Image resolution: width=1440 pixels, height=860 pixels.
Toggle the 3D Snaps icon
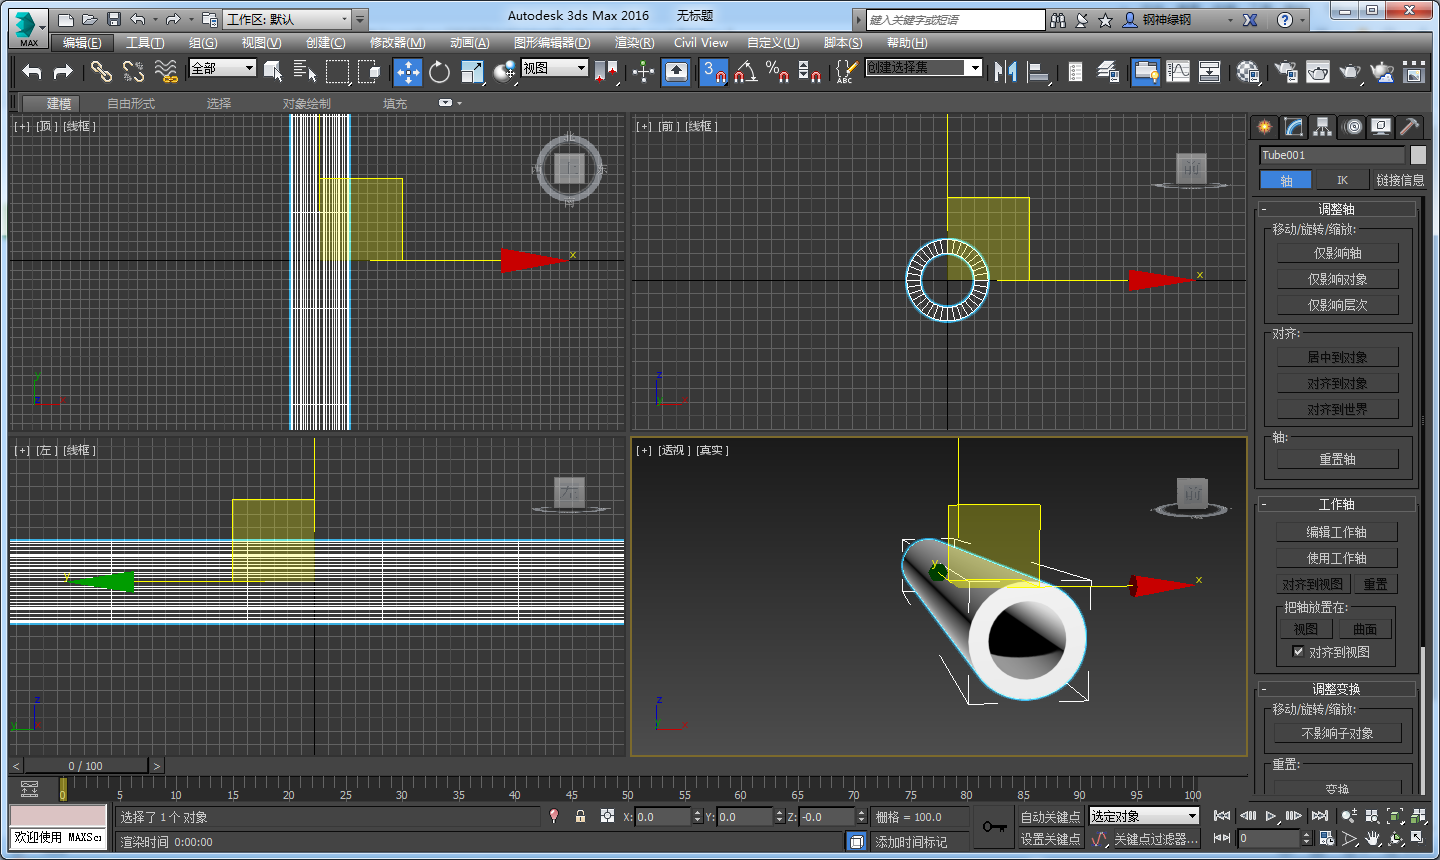click(x=713, y=71)
